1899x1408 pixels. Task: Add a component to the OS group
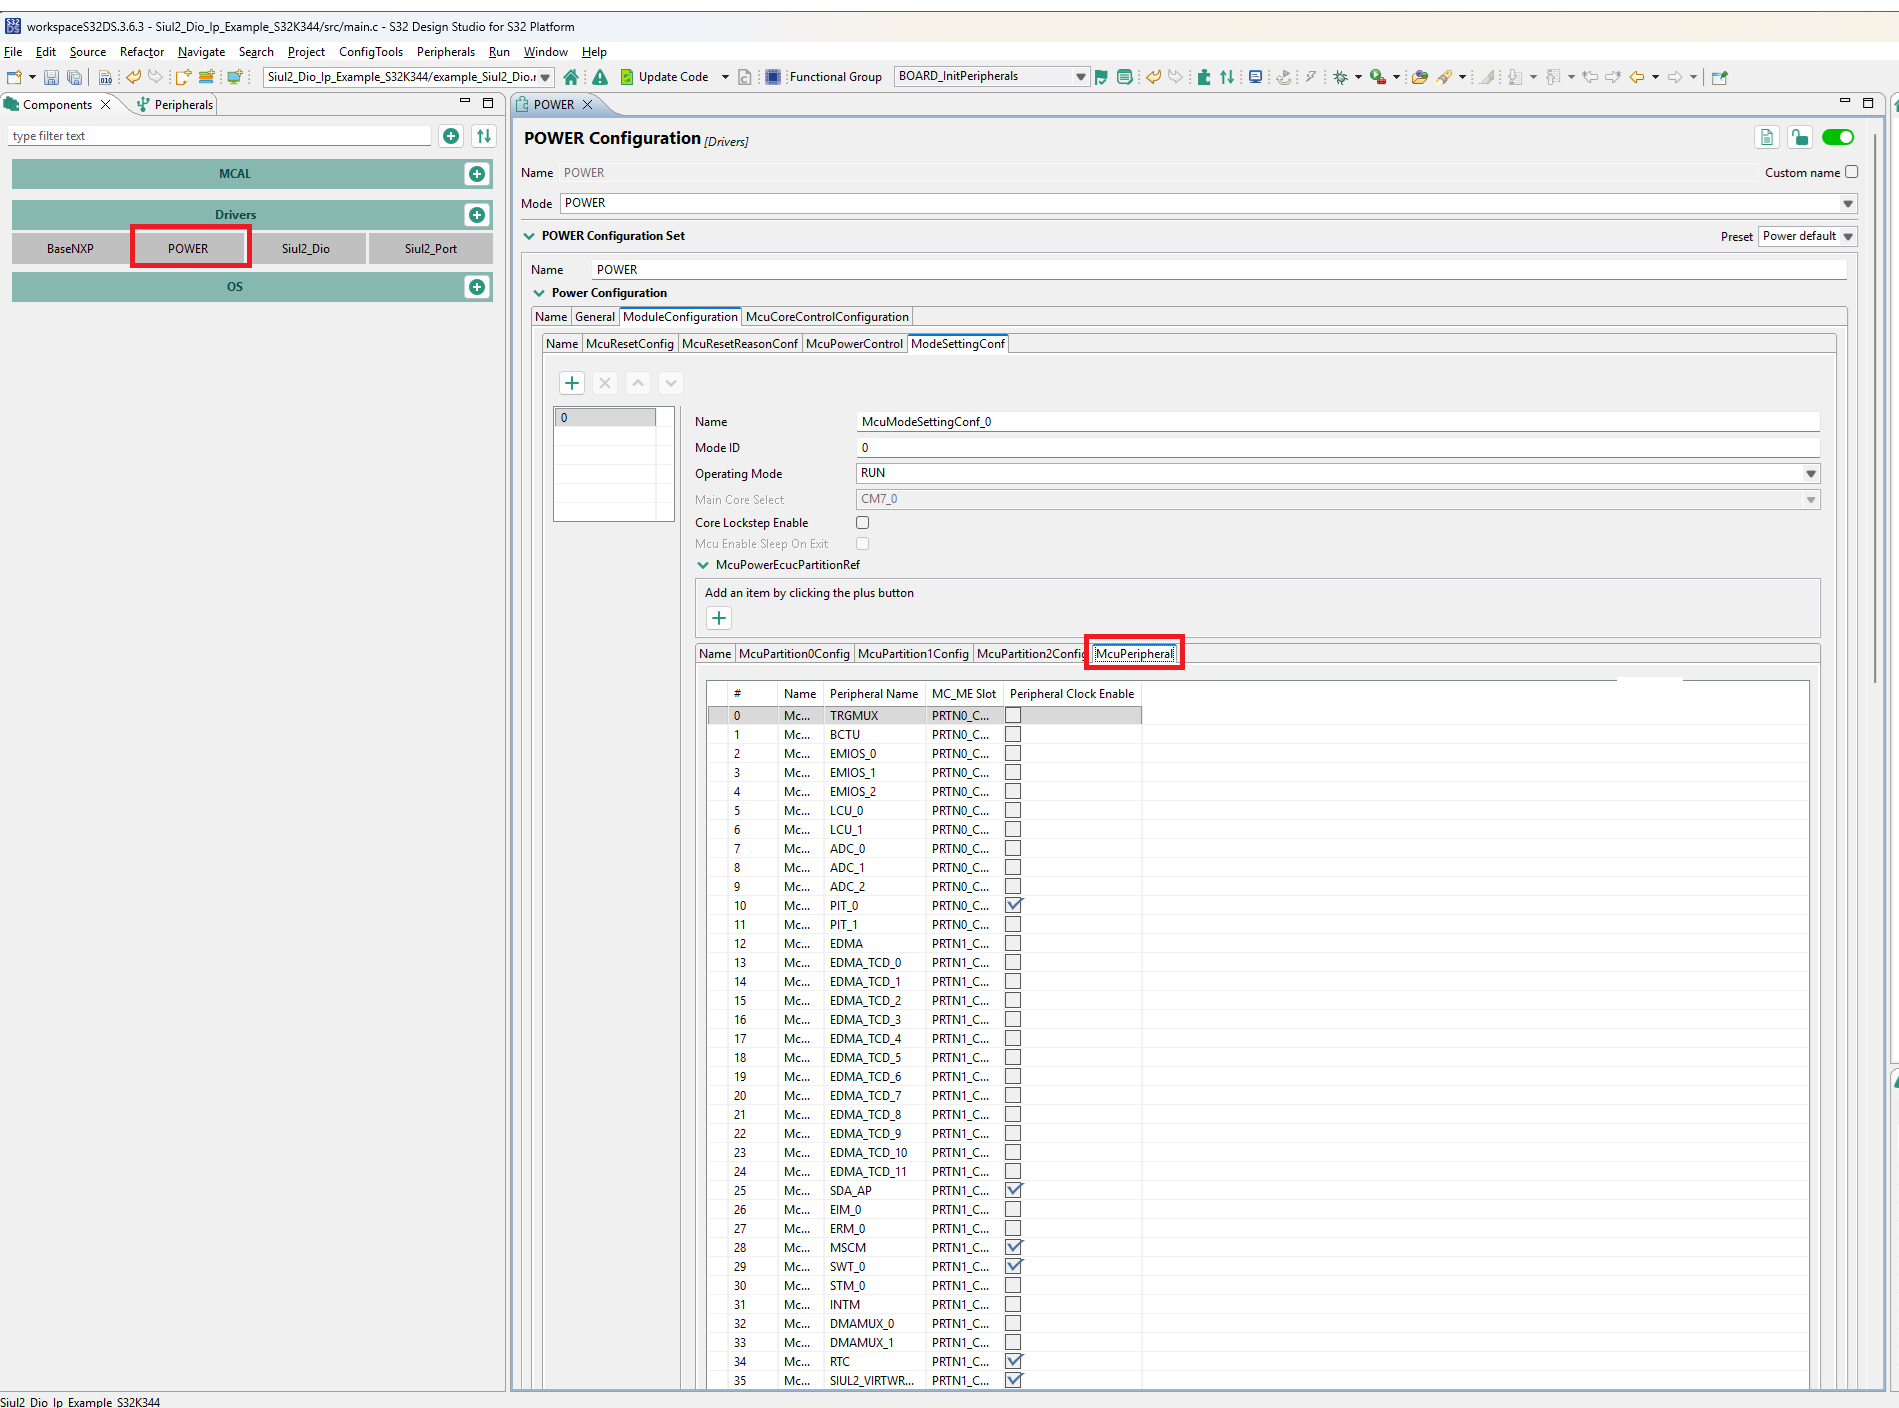tap(477, 287)
